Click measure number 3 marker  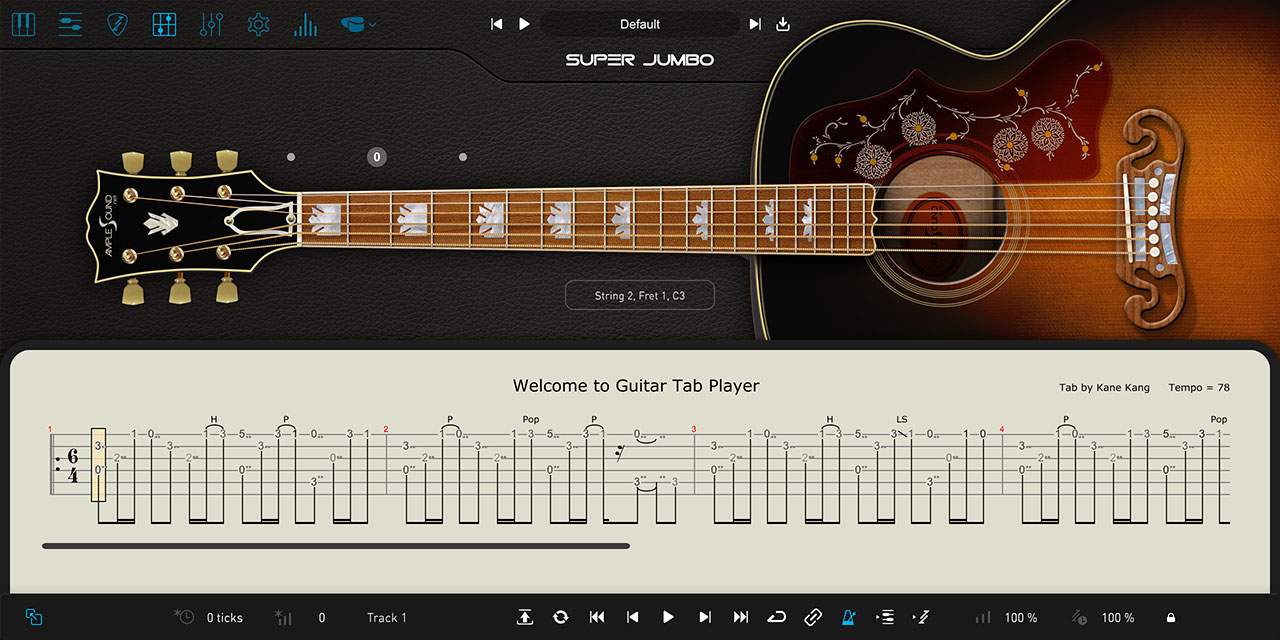pyautogui.click(x=693, y=429)
